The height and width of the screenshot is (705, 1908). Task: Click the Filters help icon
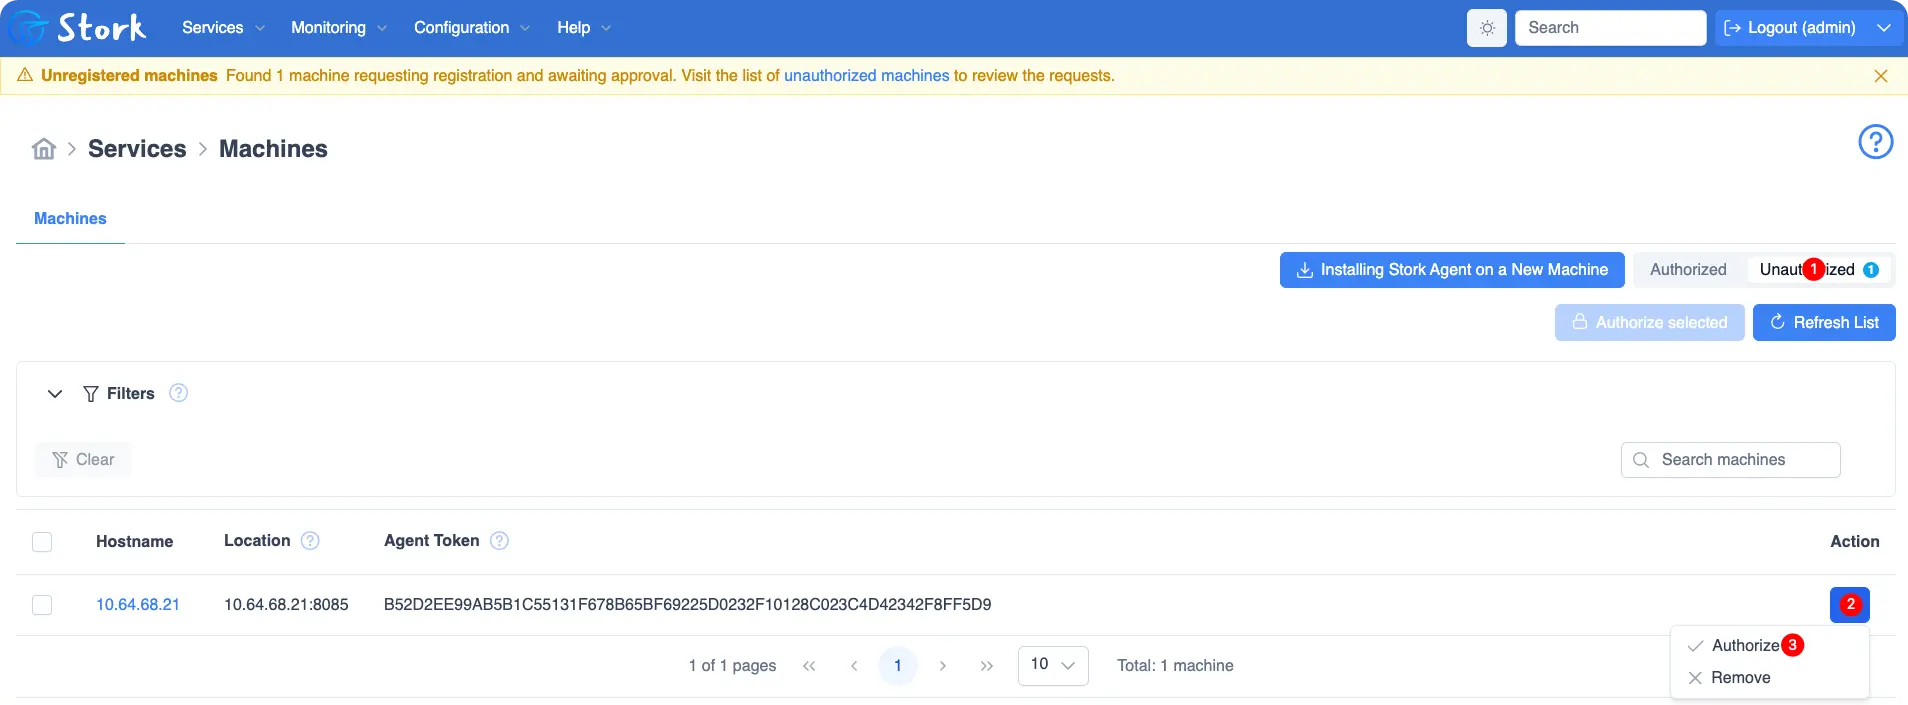[178, 393]
